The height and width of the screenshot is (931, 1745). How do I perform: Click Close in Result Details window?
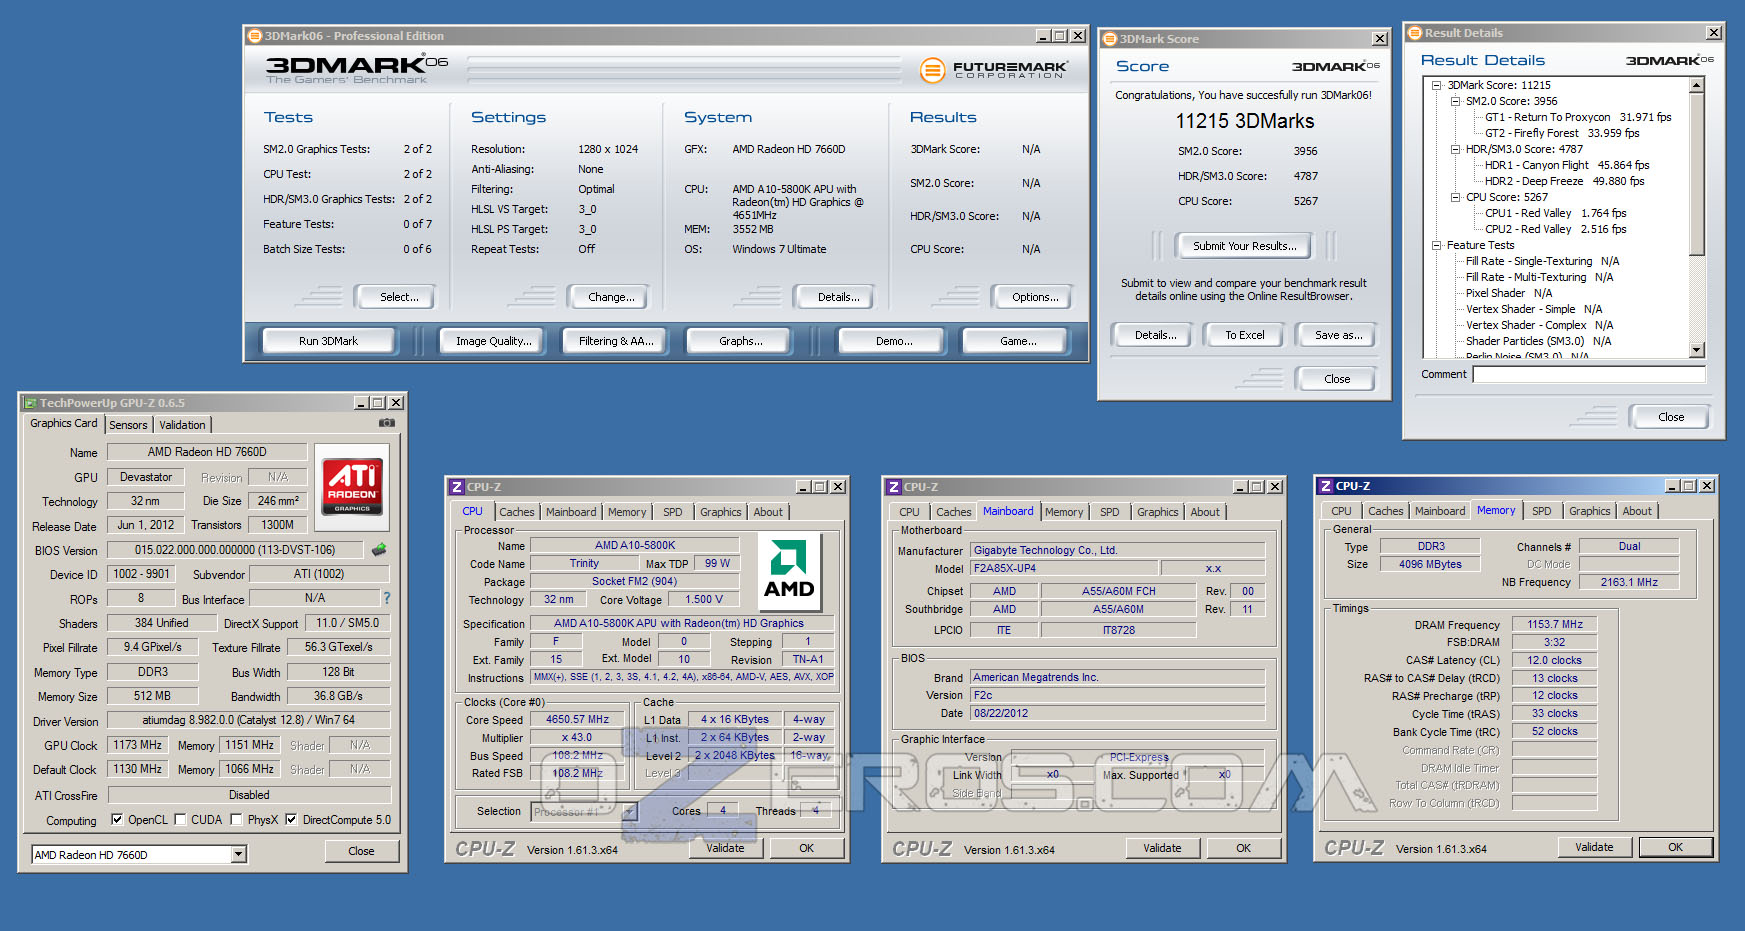coord(1670,417)
